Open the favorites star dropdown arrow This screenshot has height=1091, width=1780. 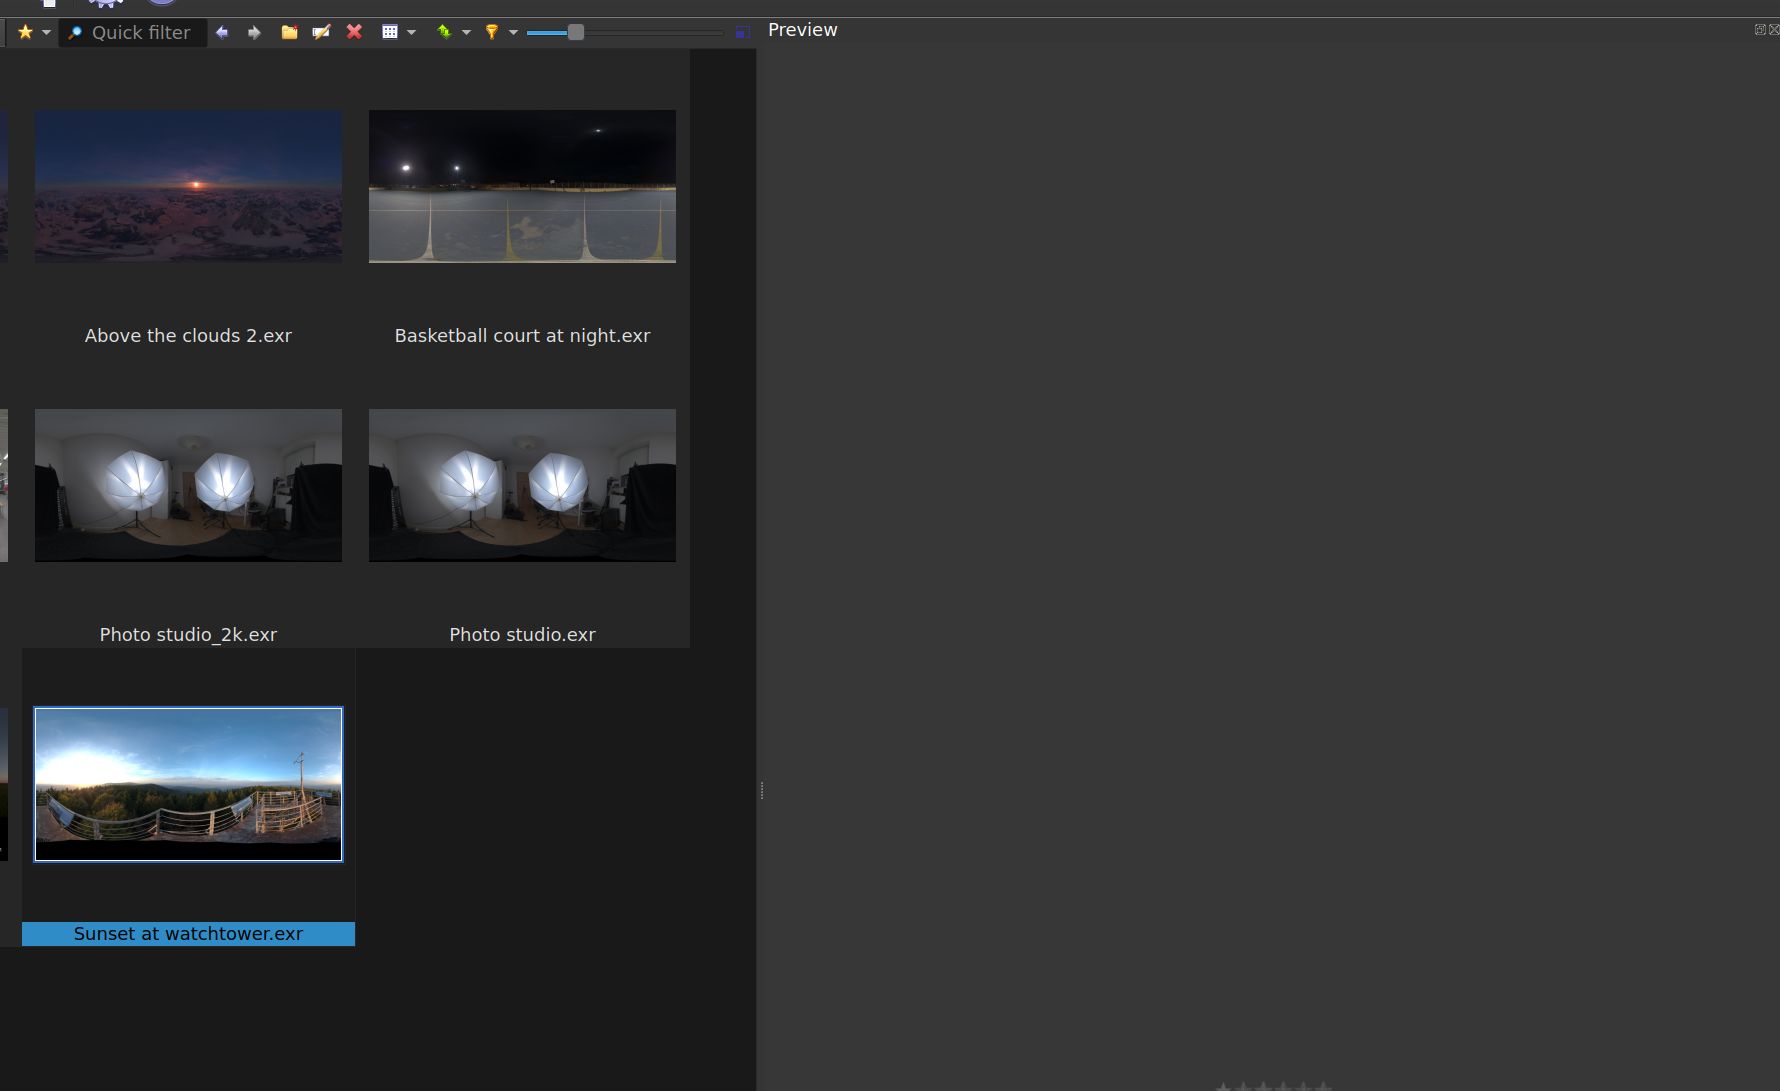(46, 32)
